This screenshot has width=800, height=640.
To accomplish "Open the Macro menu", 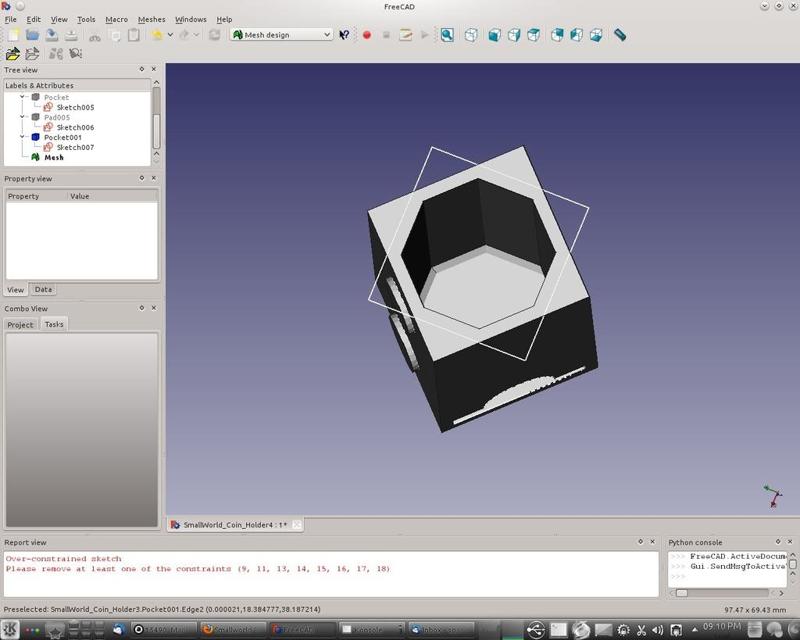I will coord(116,19).
